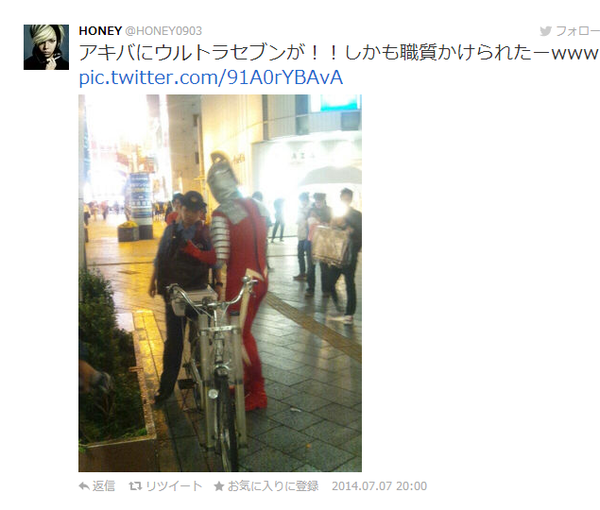The image size is (600, 510).
Task: Click the Twitter bird icon beside フォロー
Action: coord(546,31)
